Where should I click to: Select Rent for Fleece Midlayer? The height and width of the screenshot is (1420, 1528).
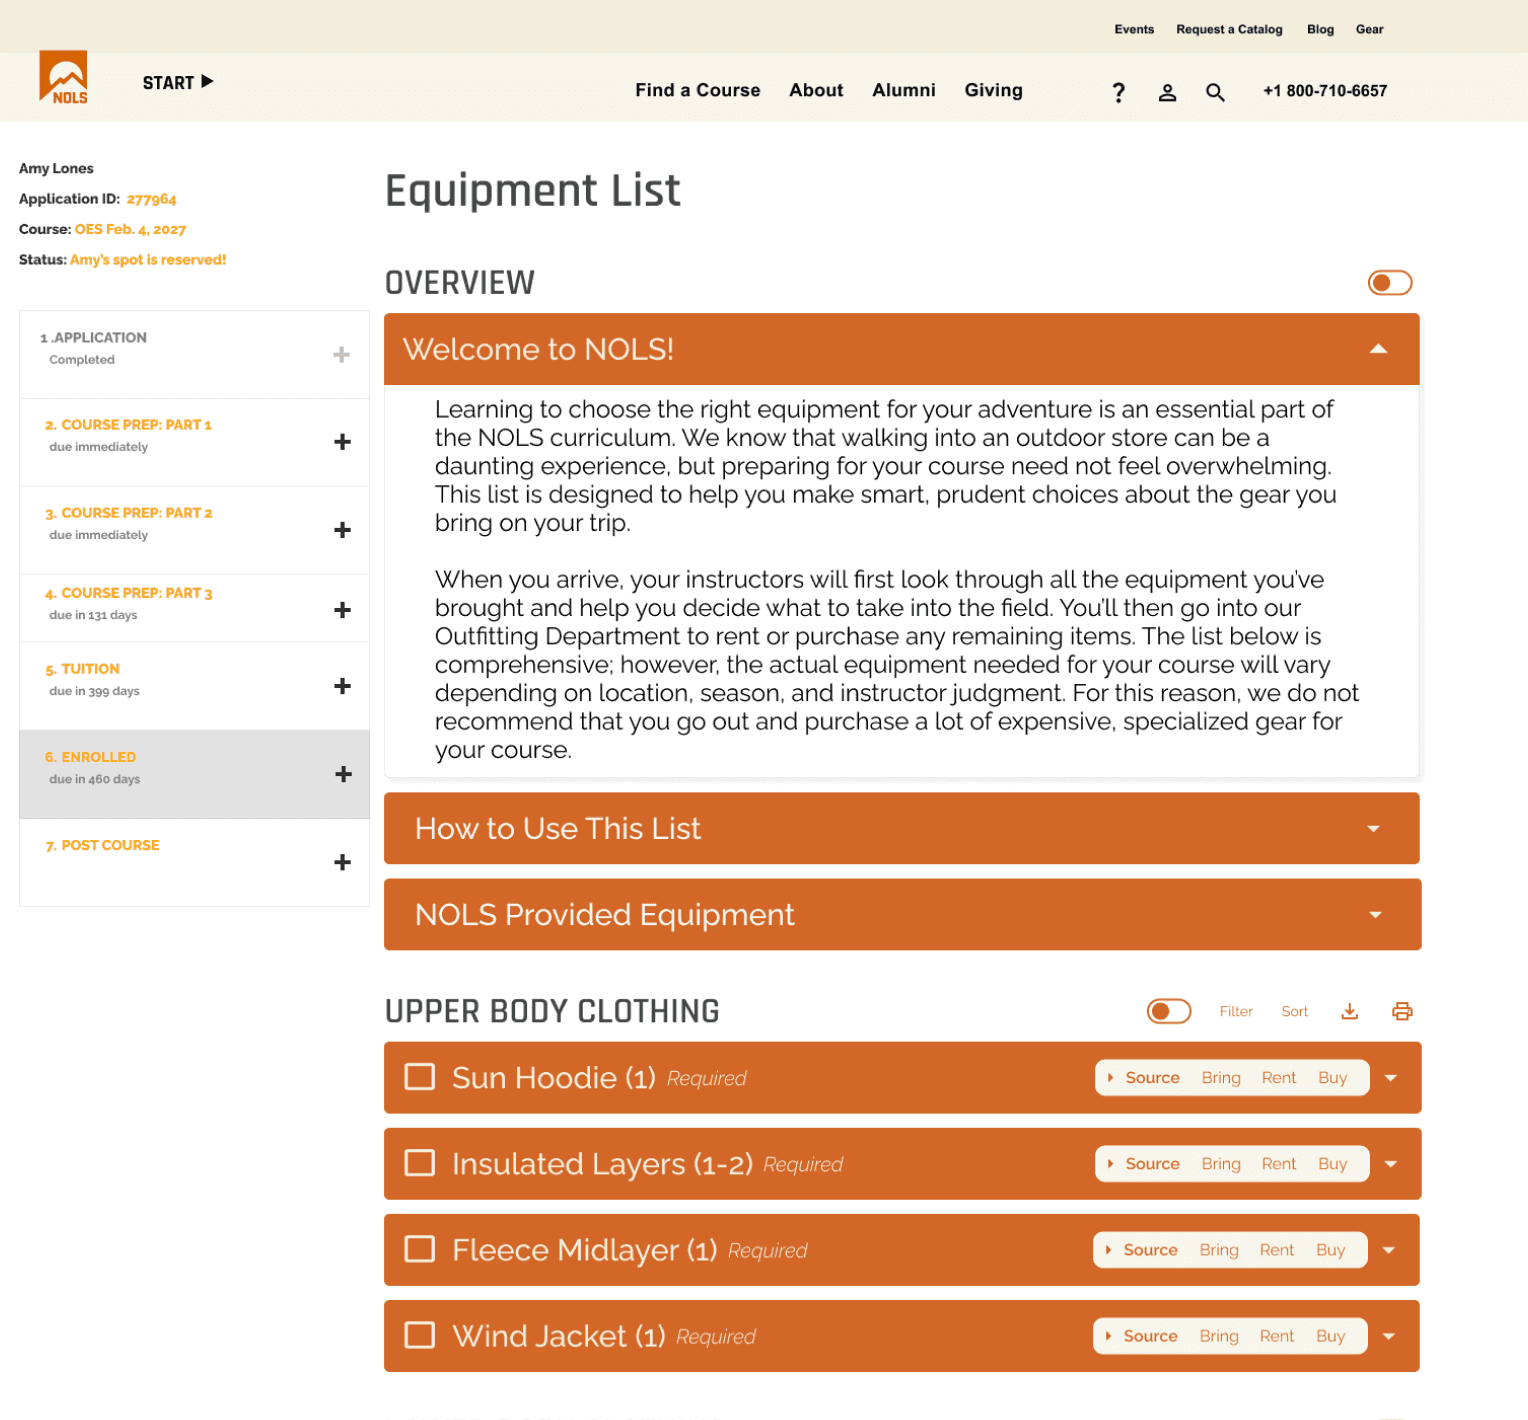[1276, 1249]
